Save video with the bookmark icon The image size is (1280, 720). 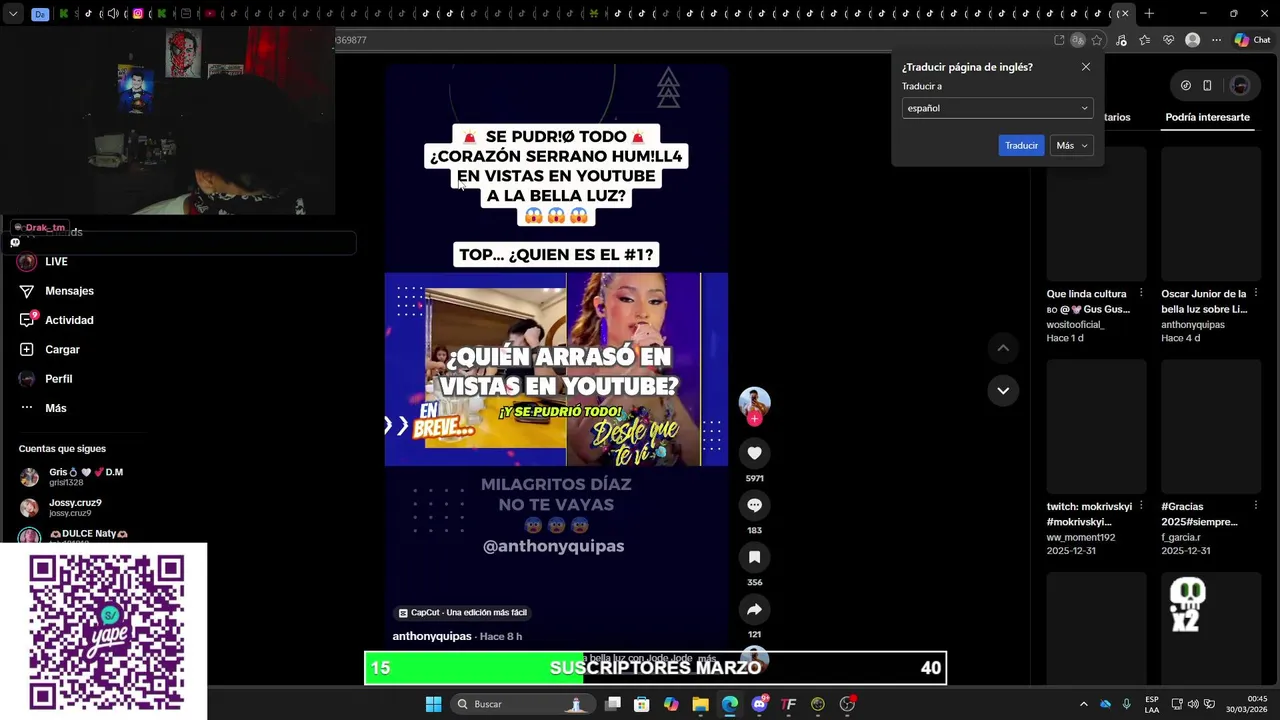click(x=754, y=557)
